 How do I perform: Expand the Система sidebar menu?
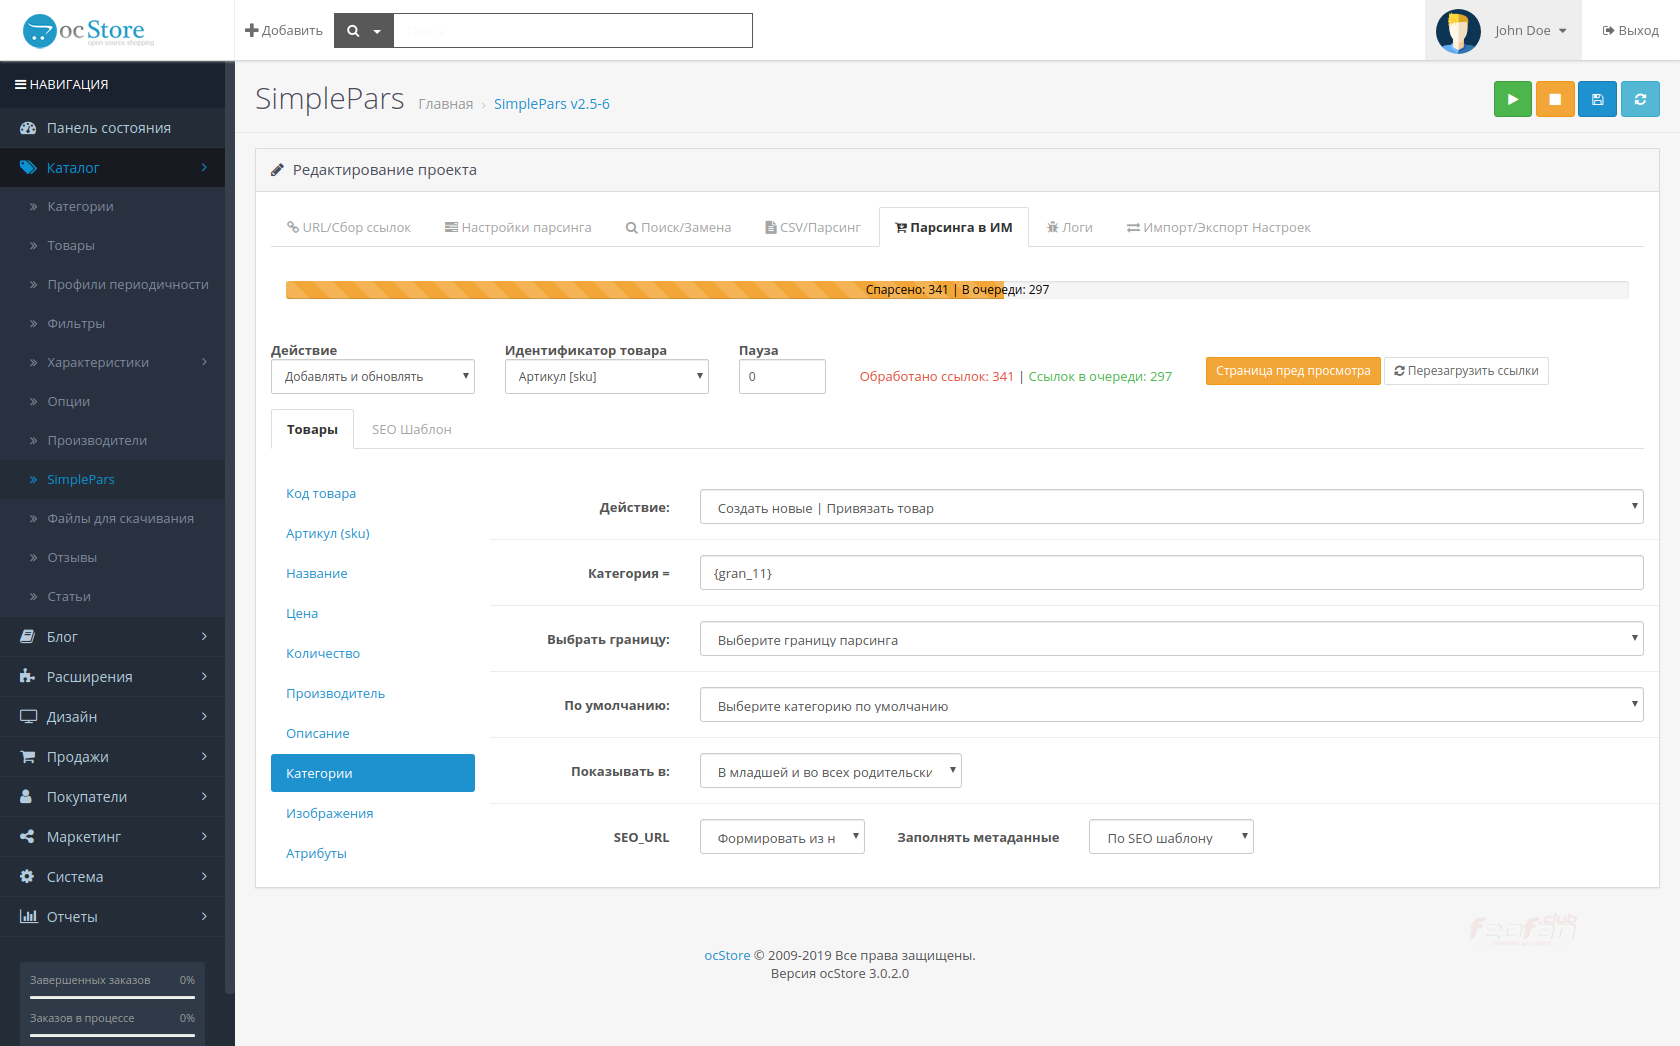112,877
